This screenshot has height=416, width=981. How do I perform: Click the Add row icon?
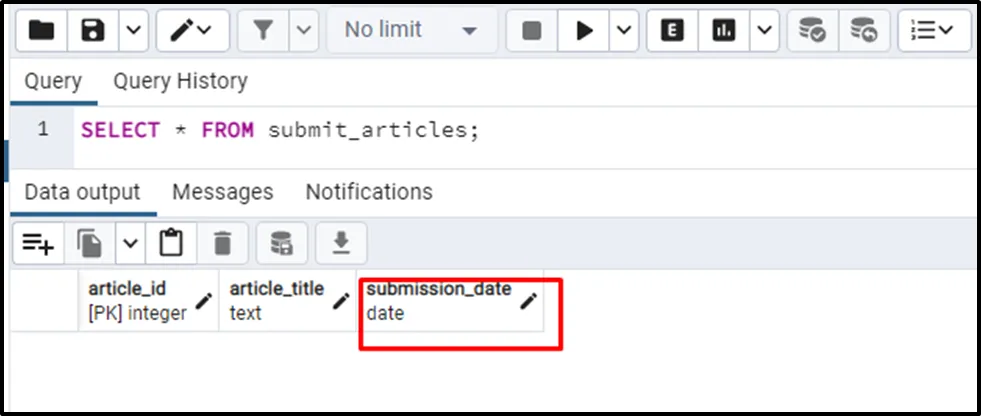point(38,242)
